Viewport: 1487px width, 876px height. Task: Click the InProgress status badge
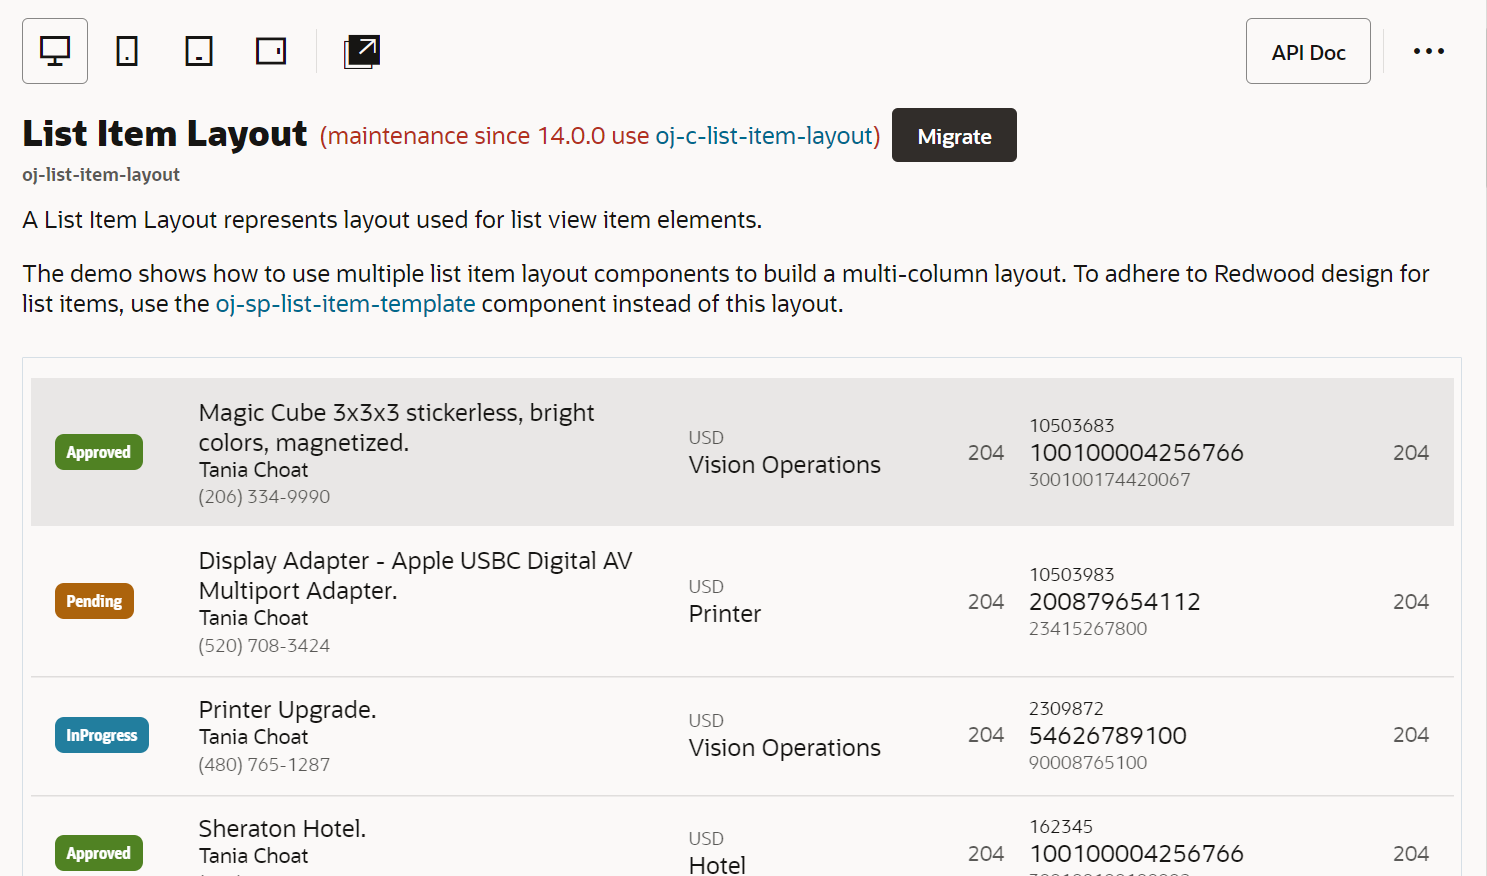[x=101, y=735]
